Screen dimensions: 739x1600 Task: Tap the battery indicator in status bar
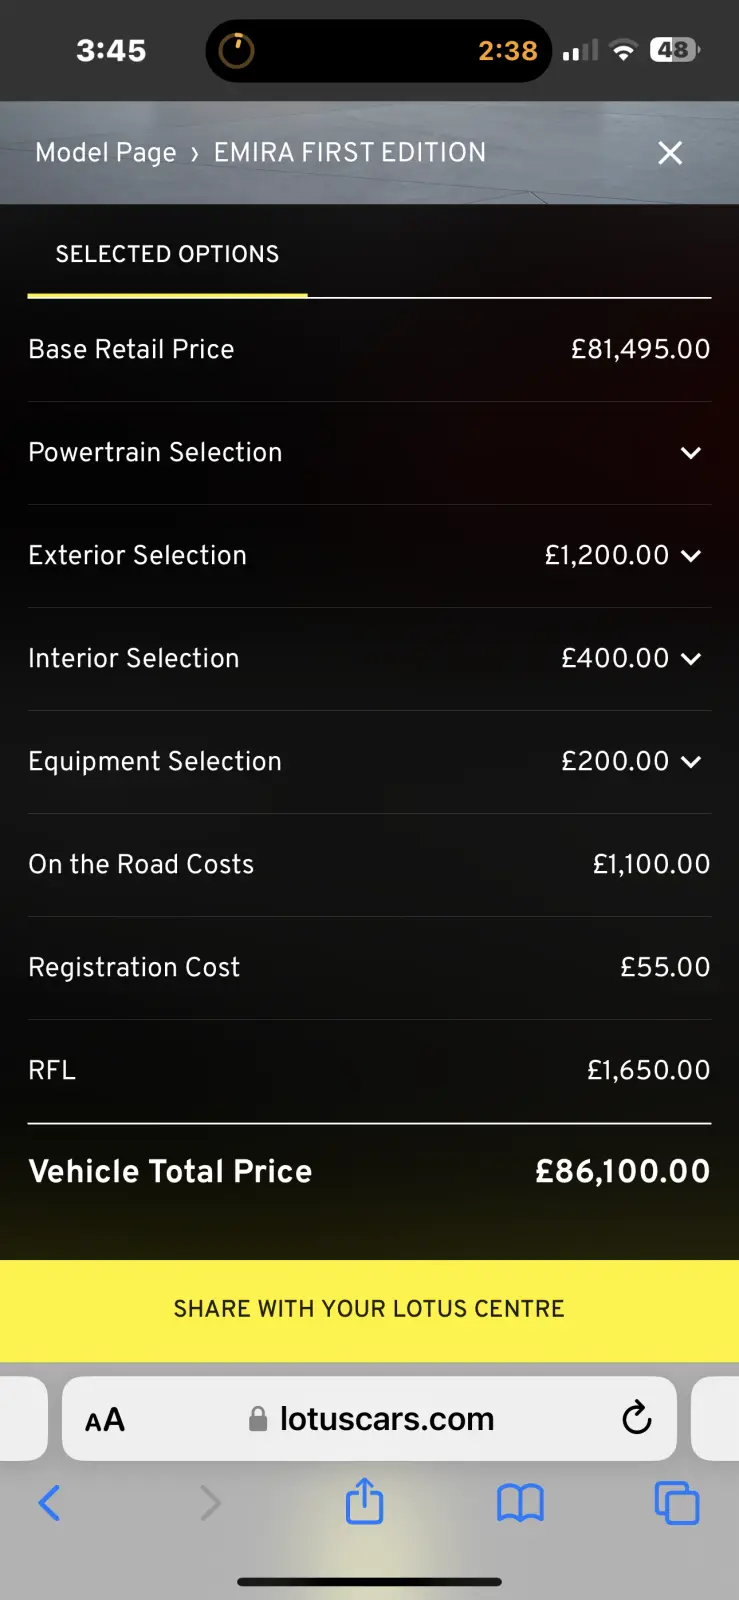pyautogui.click(x=675, y=50)
